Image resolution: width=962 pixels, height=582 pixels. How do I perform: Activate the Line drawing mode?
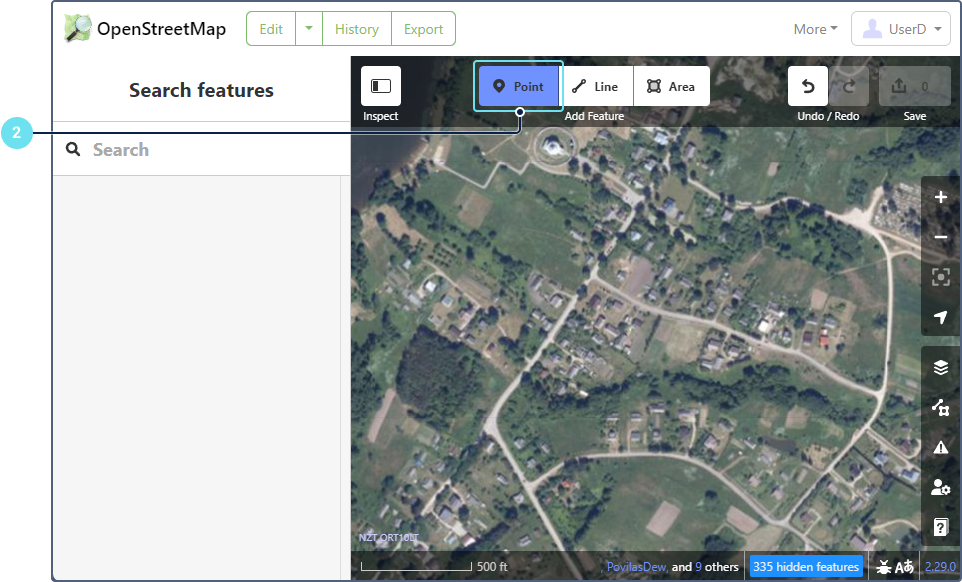coord(596,86)
